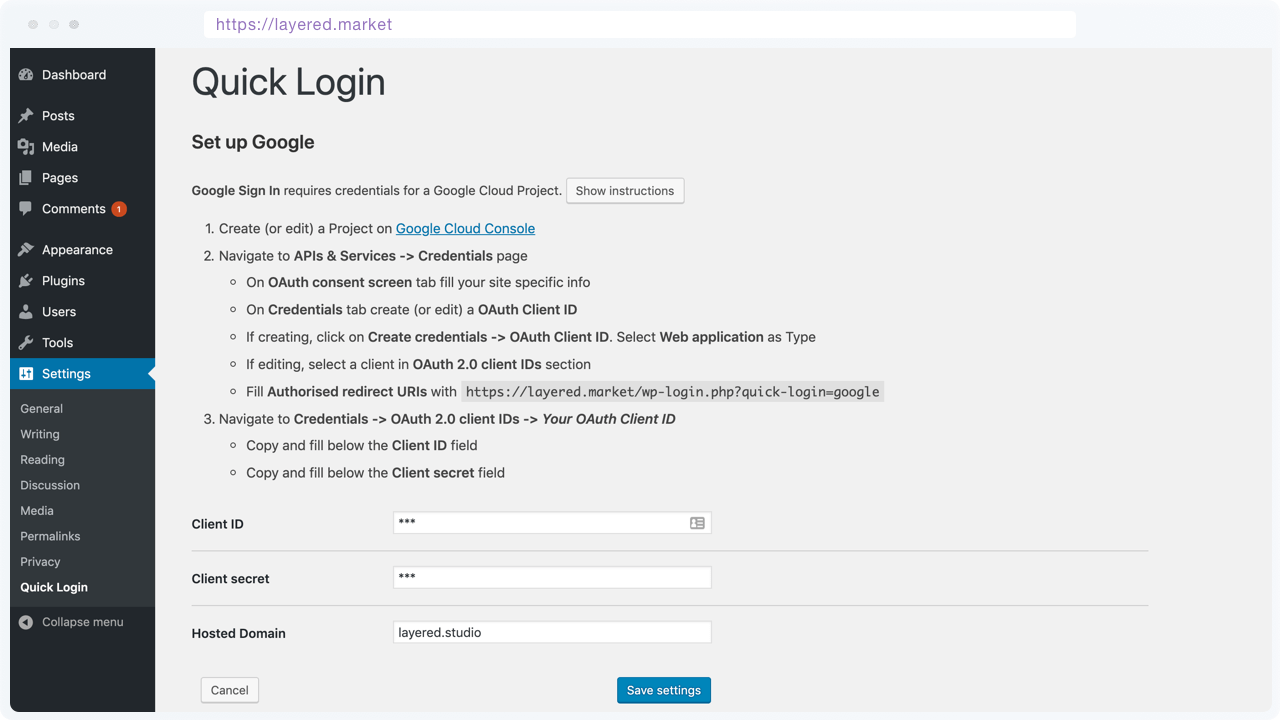The image size is (1280, 720).
Task: Select the Tools wrench icon
Action: [x=25, y=342]
